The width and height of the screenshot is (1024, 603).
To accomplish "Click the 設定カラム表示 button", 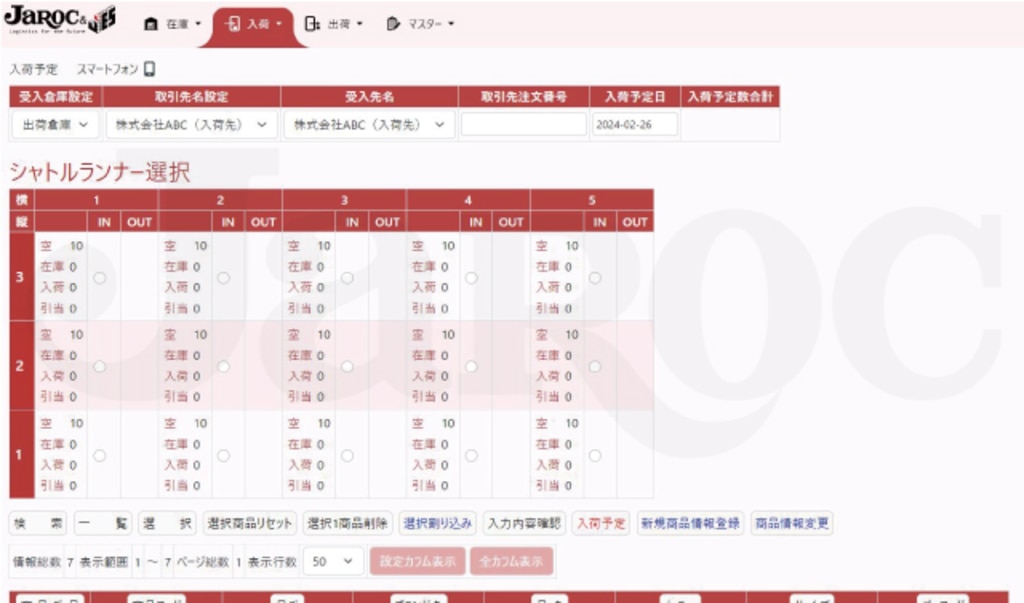I will (417, 562).
